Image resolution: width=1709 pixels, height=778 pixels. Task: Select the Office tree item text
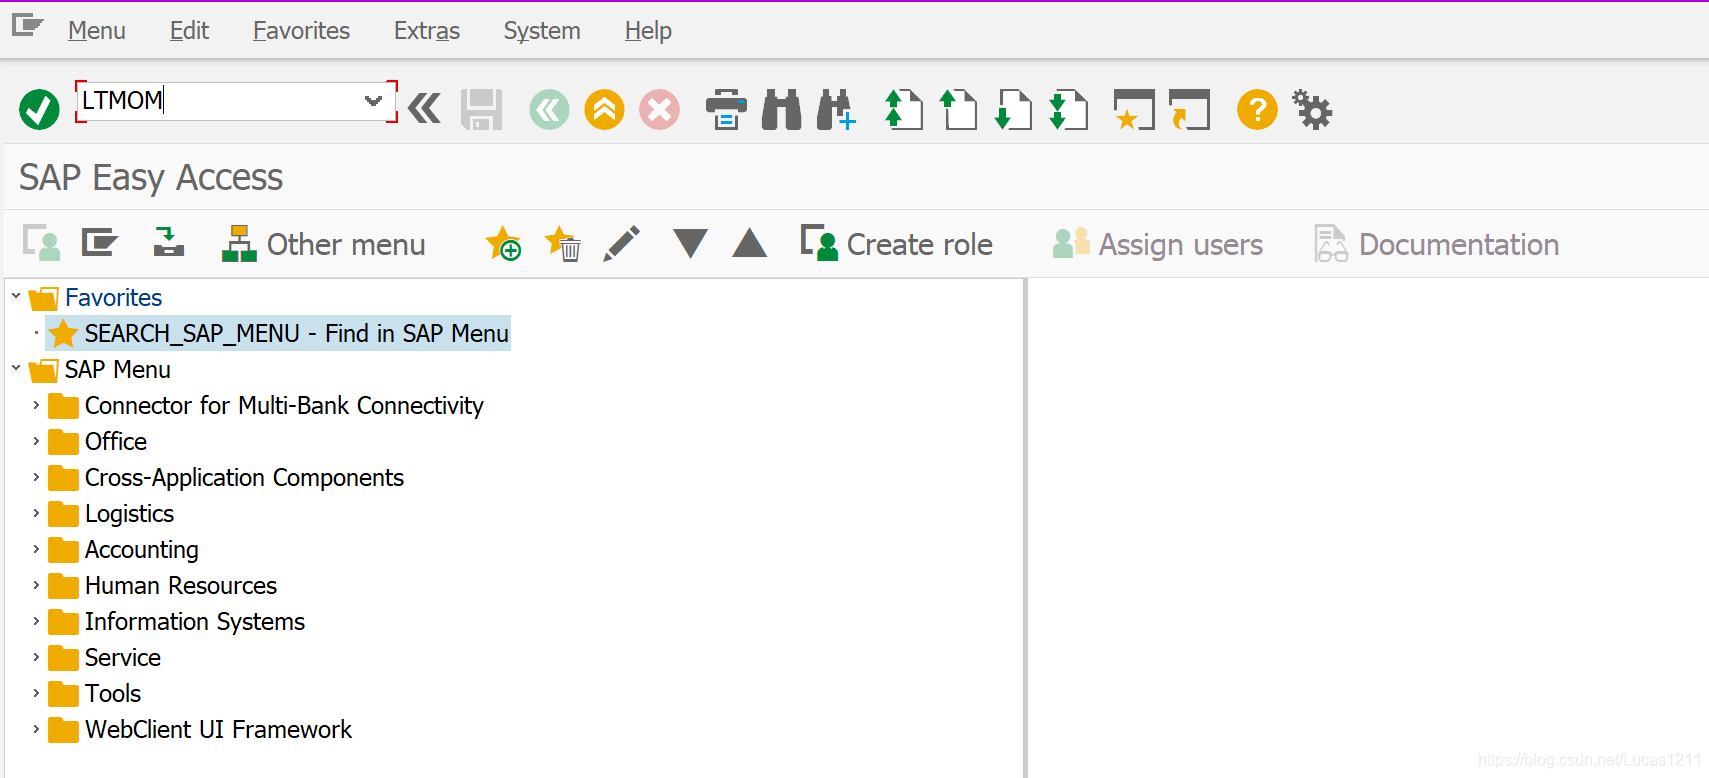point(116,441)
